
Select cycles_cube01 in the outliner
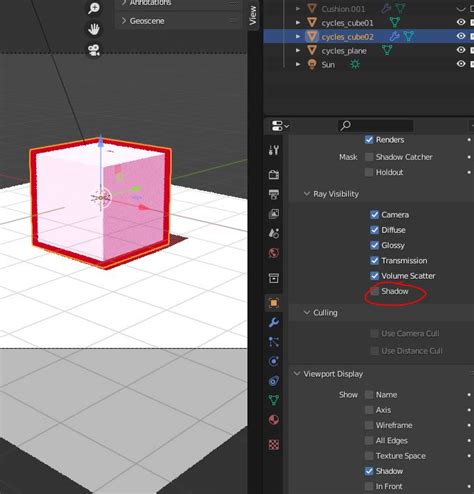coord(347,23)
